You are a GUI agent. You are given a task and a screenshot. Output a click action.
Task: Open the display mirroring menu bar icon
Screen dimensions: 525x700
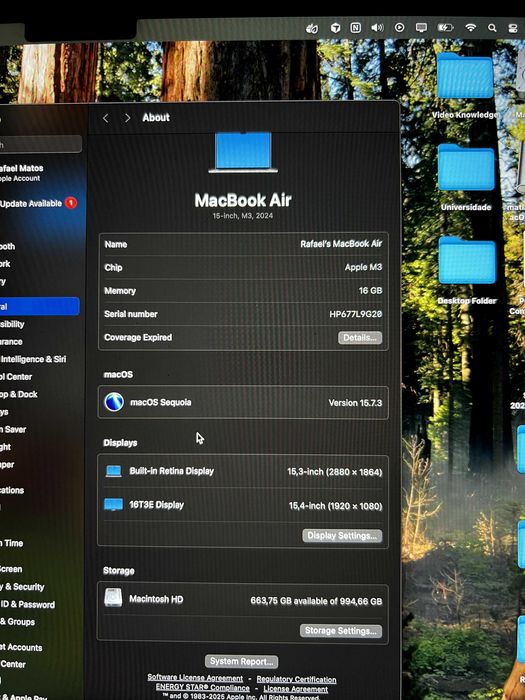[x=421, y=28]
